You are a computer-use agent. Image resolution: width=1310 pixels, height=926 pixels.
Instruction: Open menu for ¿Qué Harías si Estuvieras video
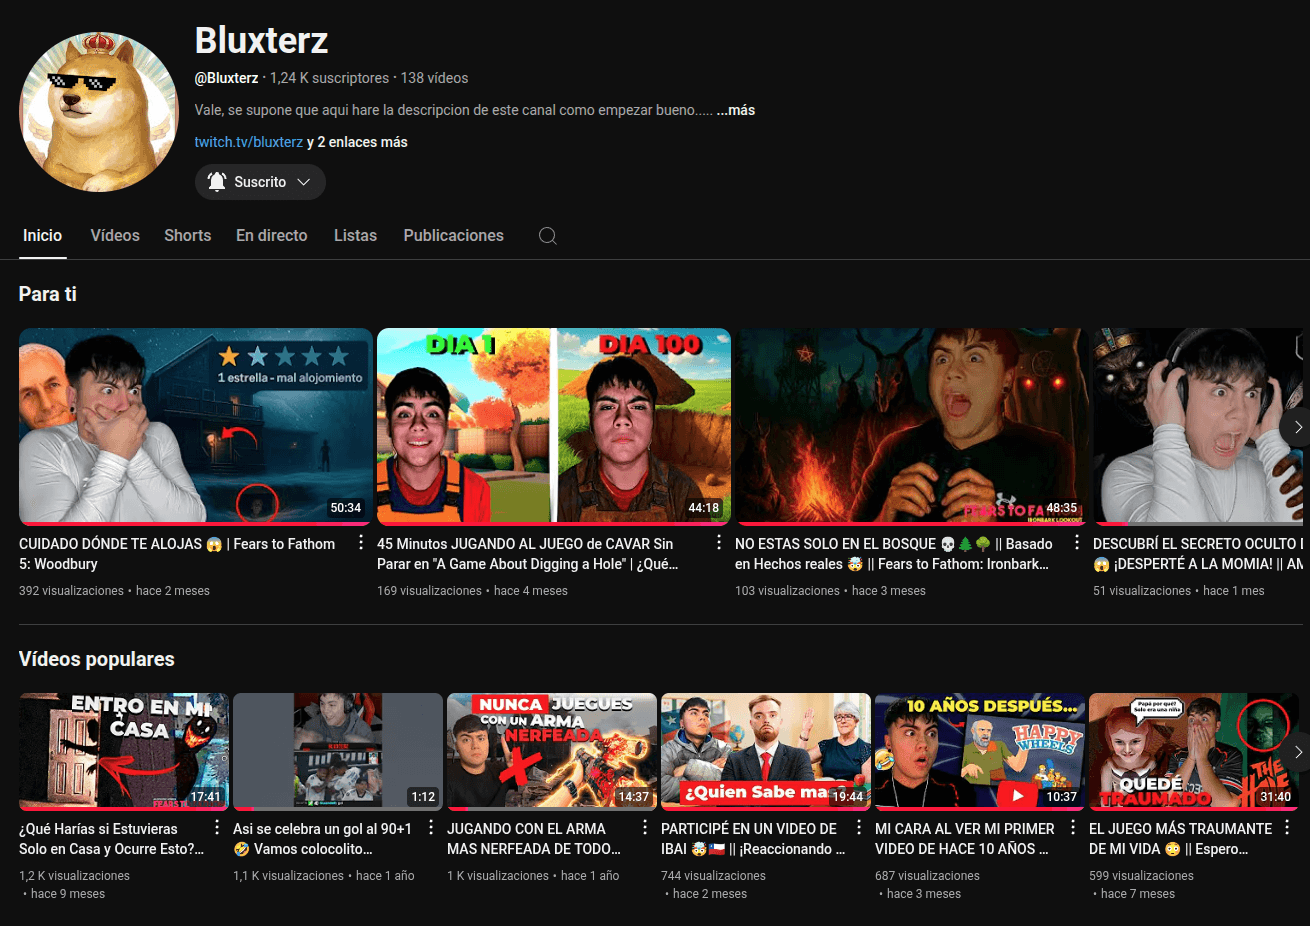click(x=217, y=828)
